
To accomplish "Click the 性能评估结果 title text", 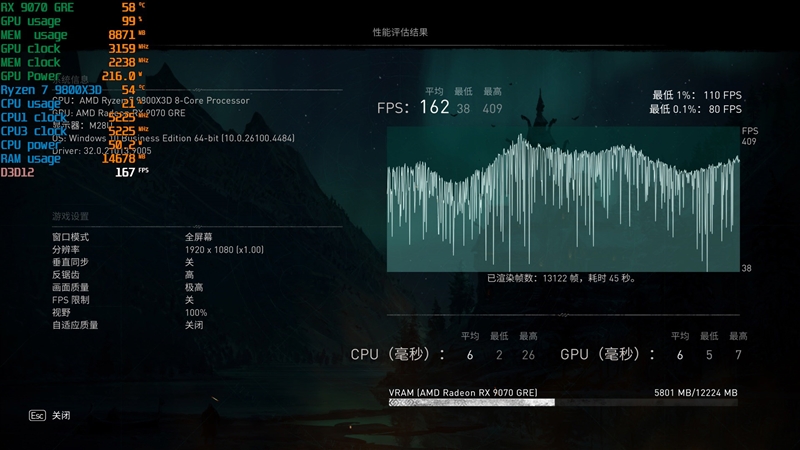I will (x=400, y=32).
